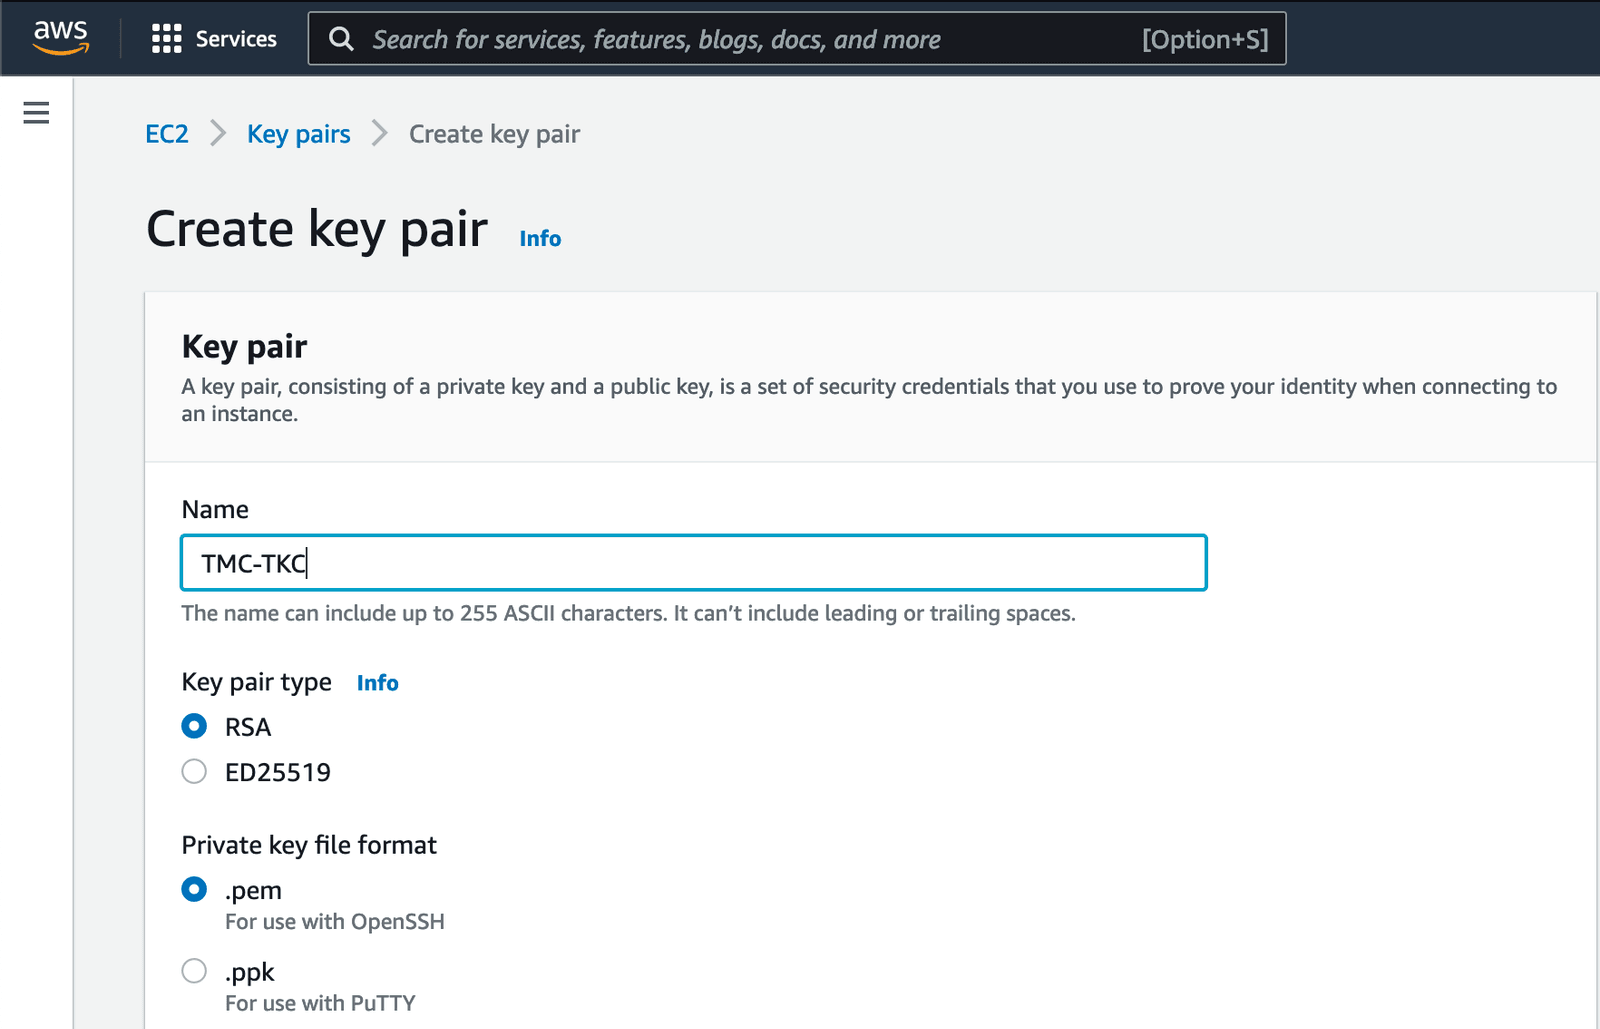Click the AWS logo to go home
Image resolution: width=1600 pixels, height=1029 pixels.
61,37
